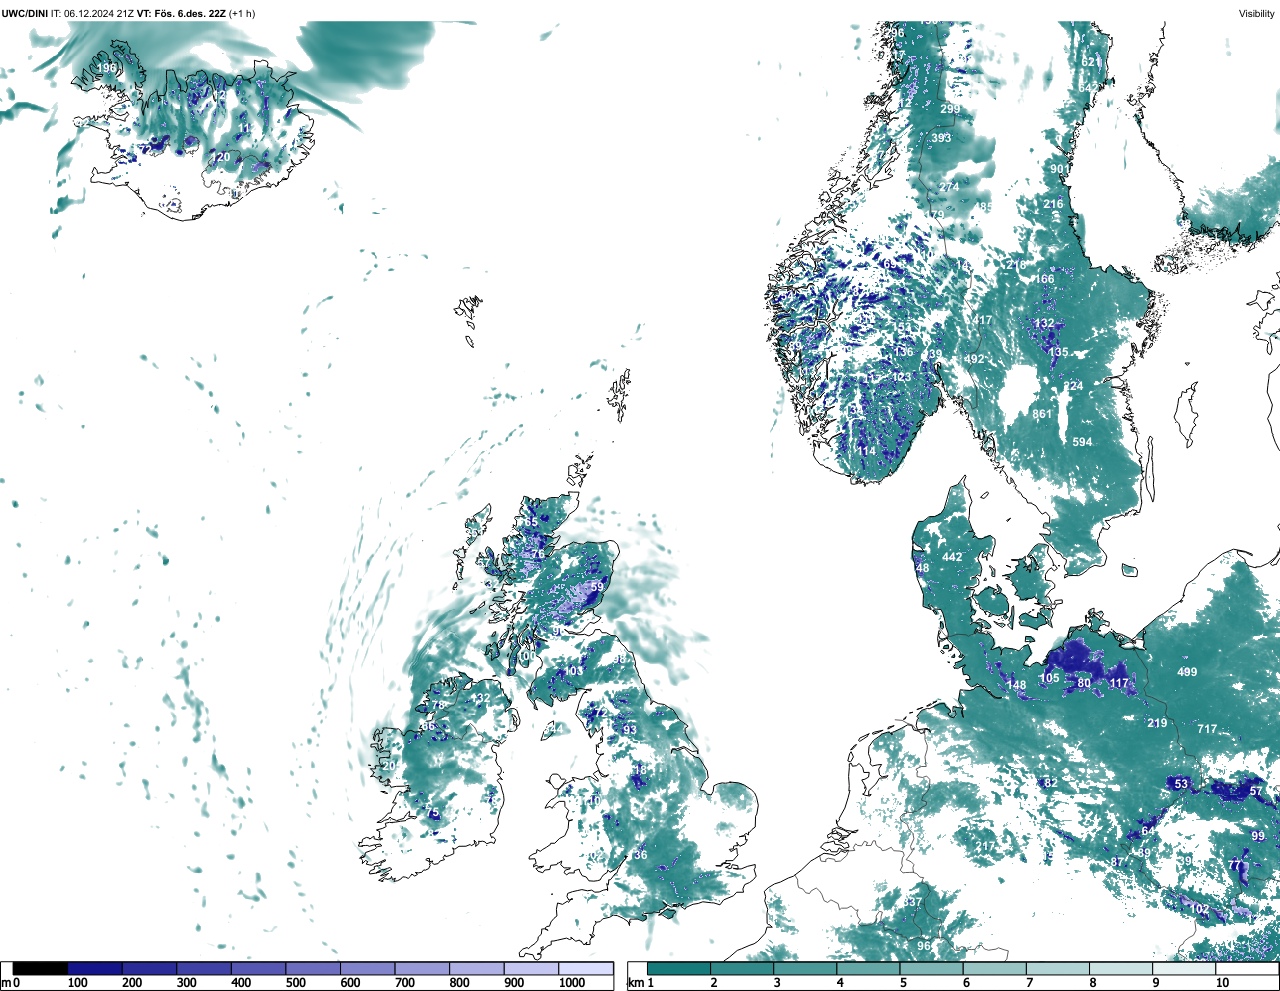Image resolution: width=1280 pixels, height=991 pixels.
Task: Choose the pale lavender 900–1000 m legend swatch
Action: (531, 968)
